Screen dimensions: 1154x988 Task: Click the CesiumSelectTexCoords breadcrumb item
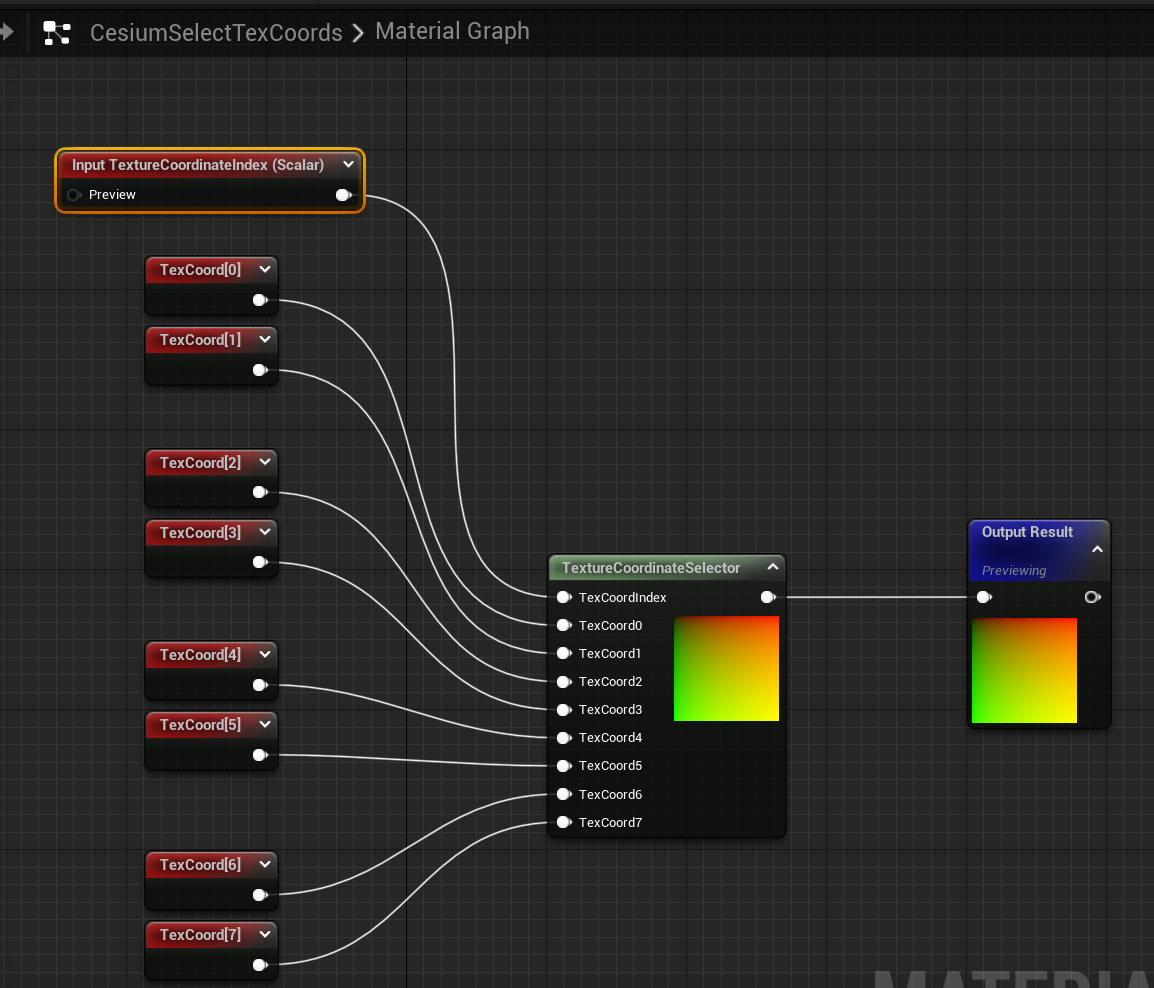pyautogui.click(x=216, y=32)
